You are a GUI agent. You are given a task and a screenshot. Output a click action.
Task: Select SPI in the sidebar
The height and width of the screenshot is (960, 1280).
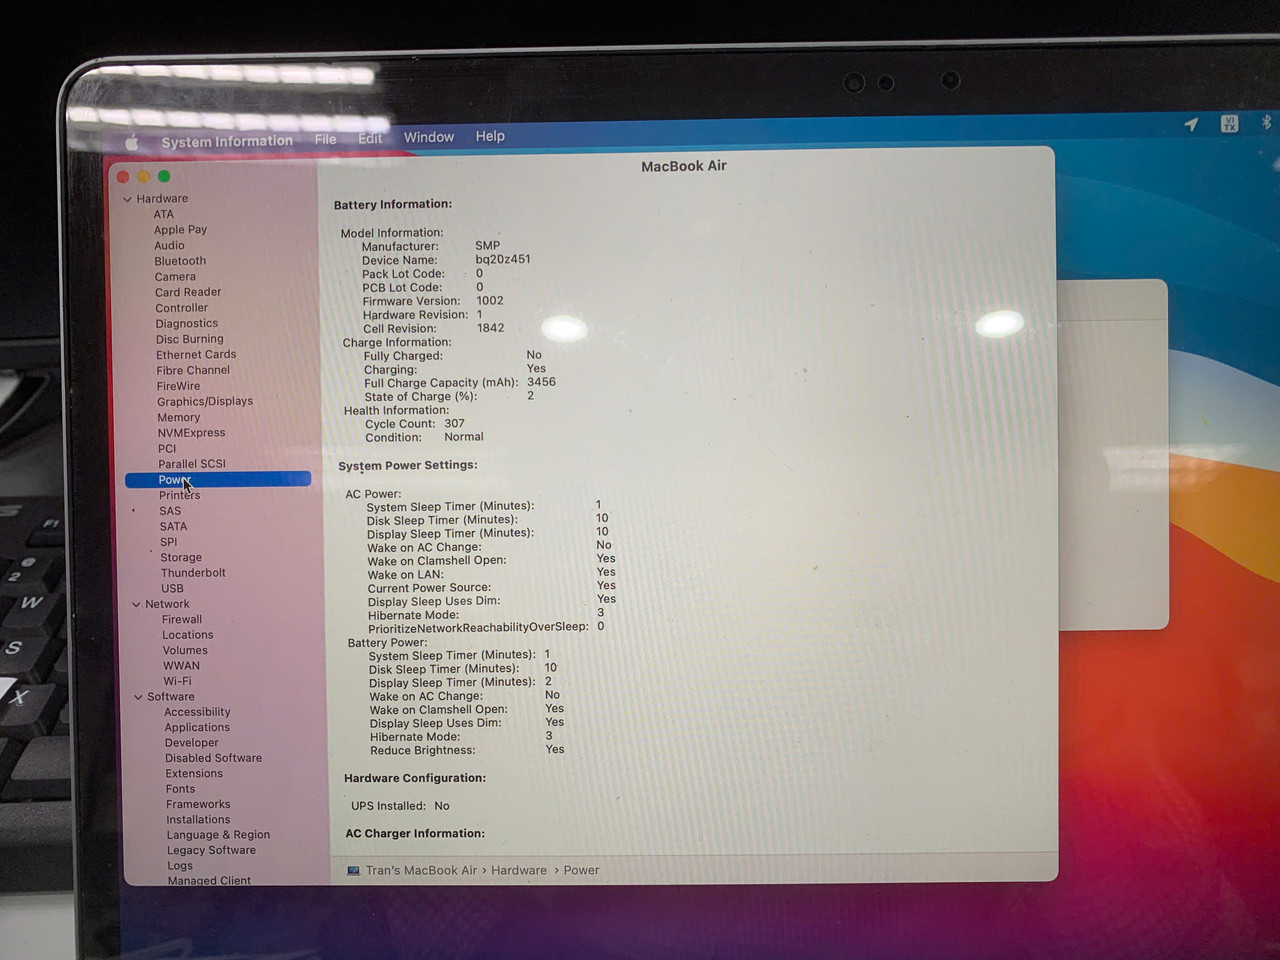[169, 542]
